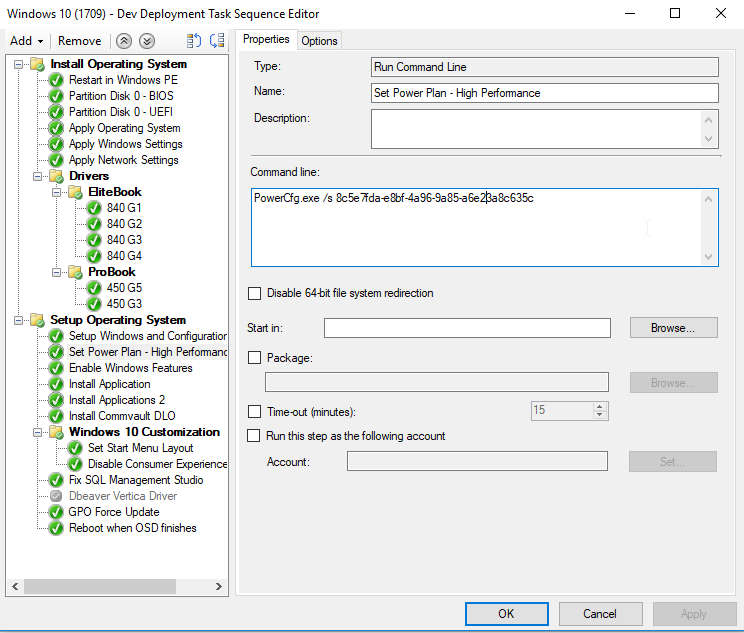The image size is (744, 633).
Task: Click inside the Name text field
Action: coord(544,93)
